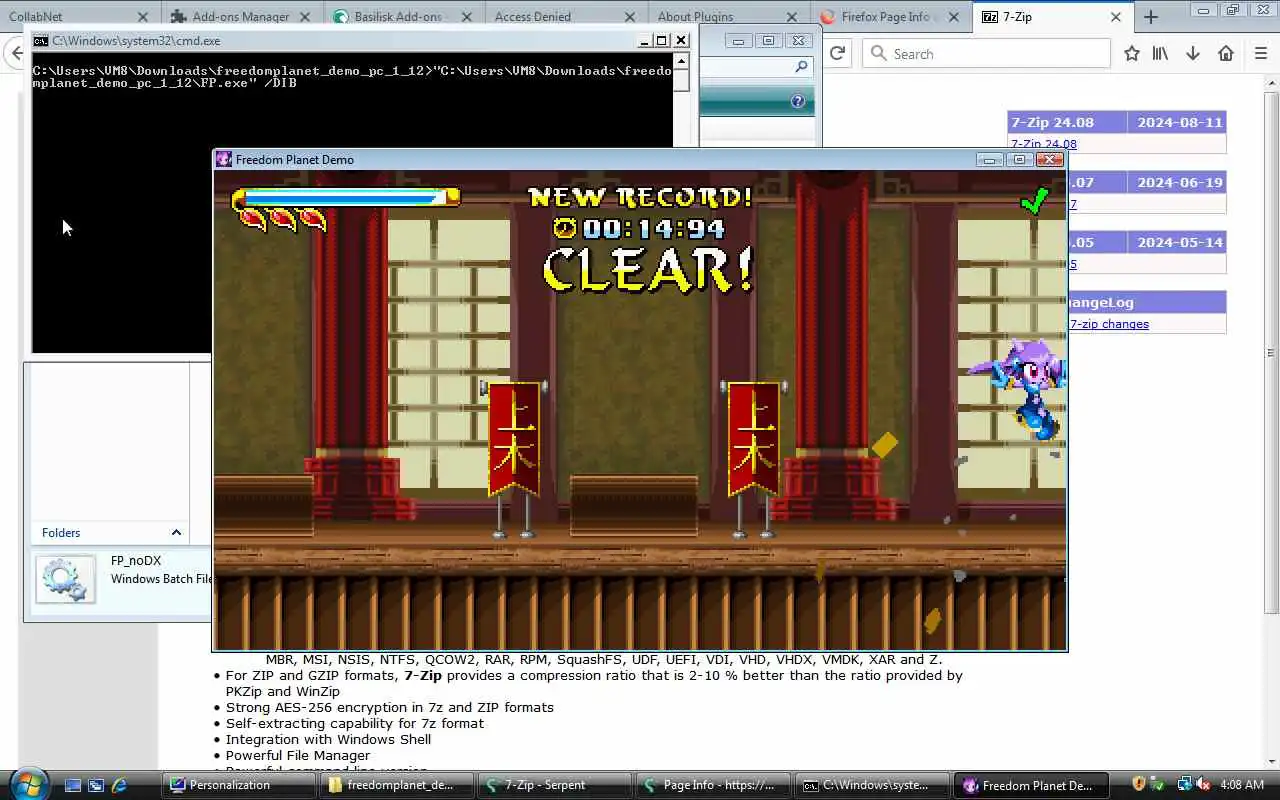Click the 4:08 AM system clock

click(1242, 785)
